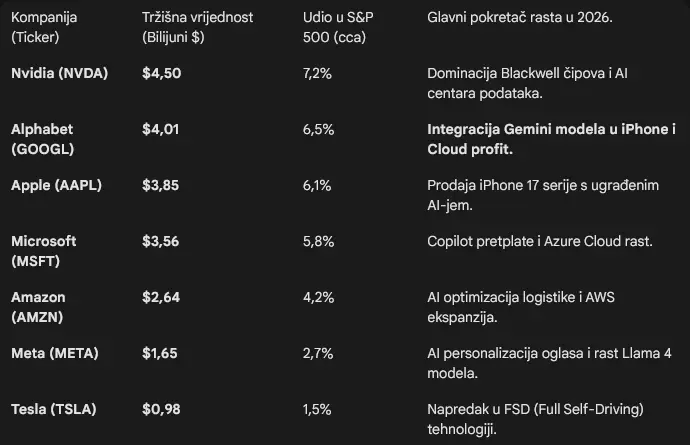Click the Gemini integration bold text

[x=551, y=139]
